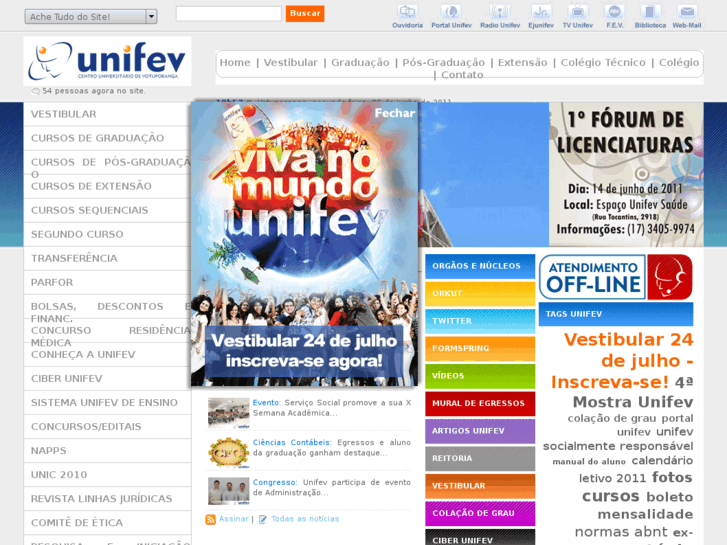Click the Todas as notícias edit icon
The width and height of the screenshot is (727, 545).
tap(263, 519)
